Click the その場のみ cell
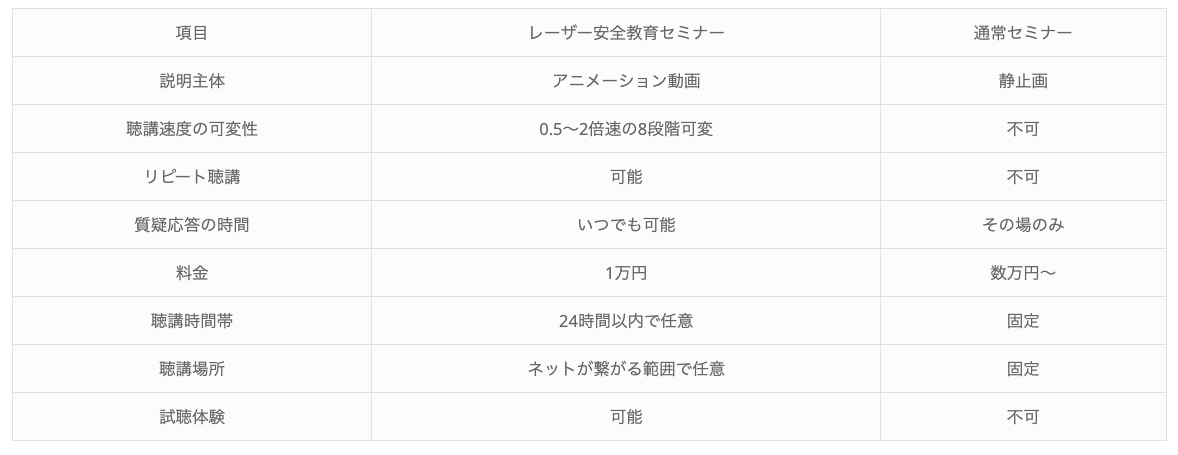Screen dimensions: 1178x455 [x=1022, y=225]
